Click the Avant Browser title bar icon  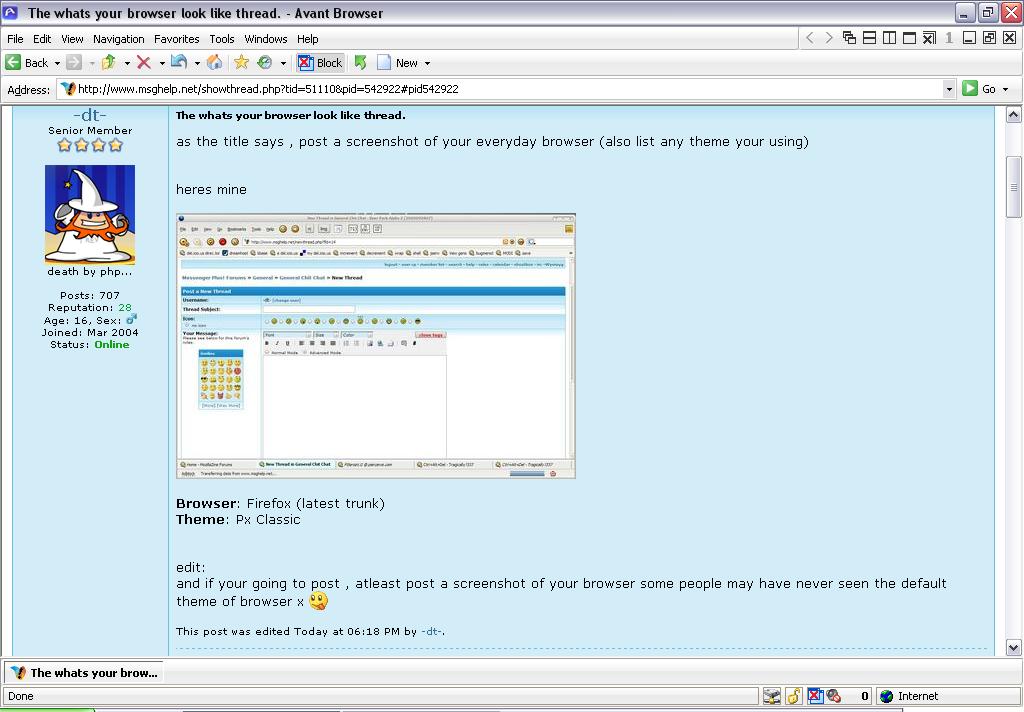(10, 12)
